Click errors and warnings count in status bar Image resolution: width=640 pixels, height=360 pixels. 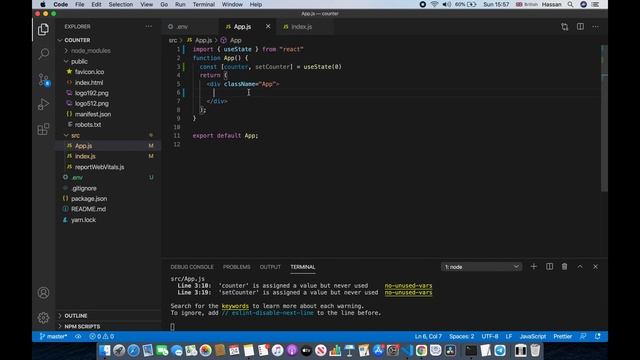102,337
